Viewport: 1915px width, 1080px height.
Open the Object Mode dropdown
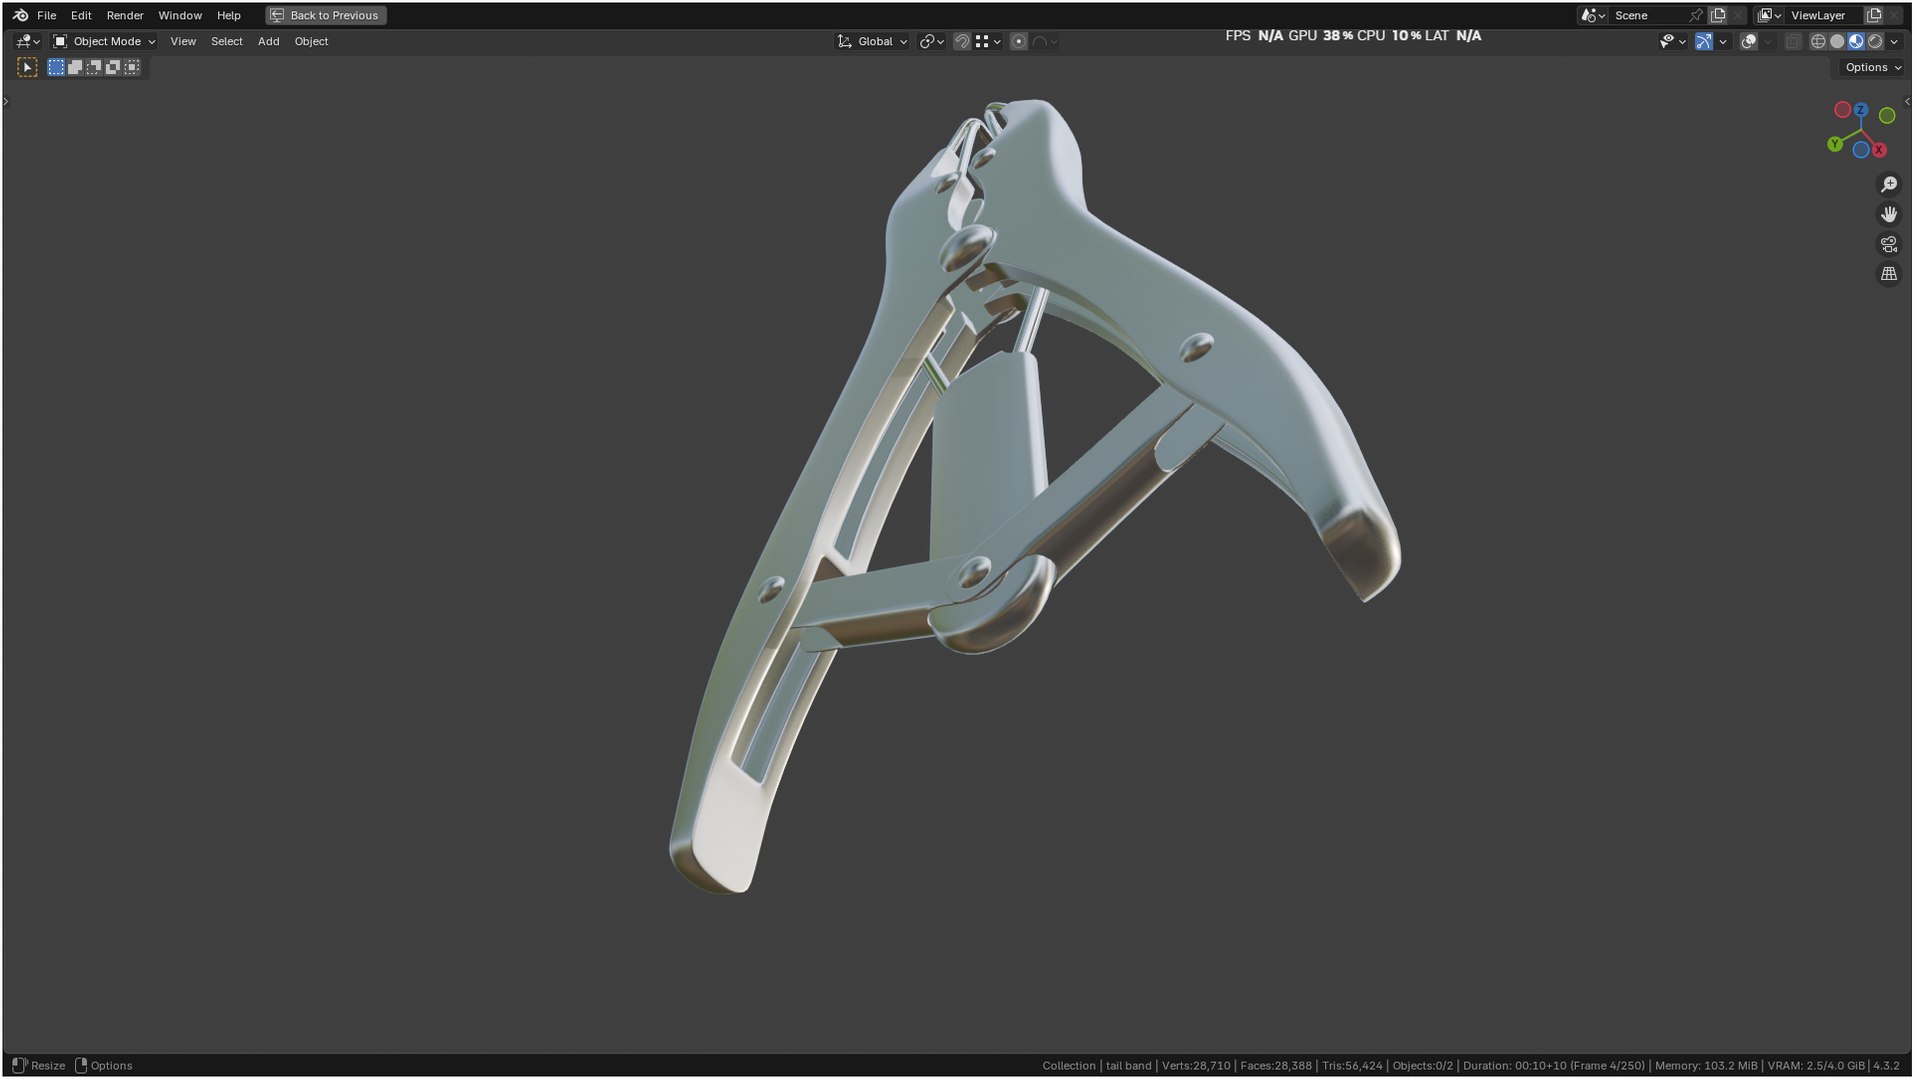click(x=104, y=41)
